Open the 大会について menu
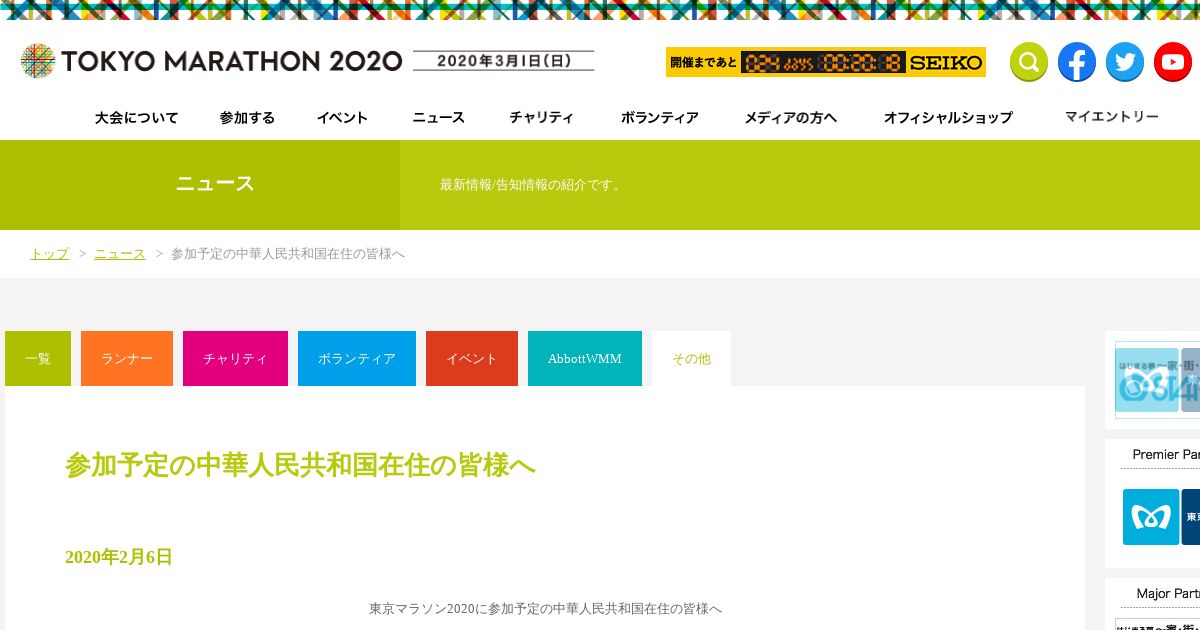 (x=136, y=117)
